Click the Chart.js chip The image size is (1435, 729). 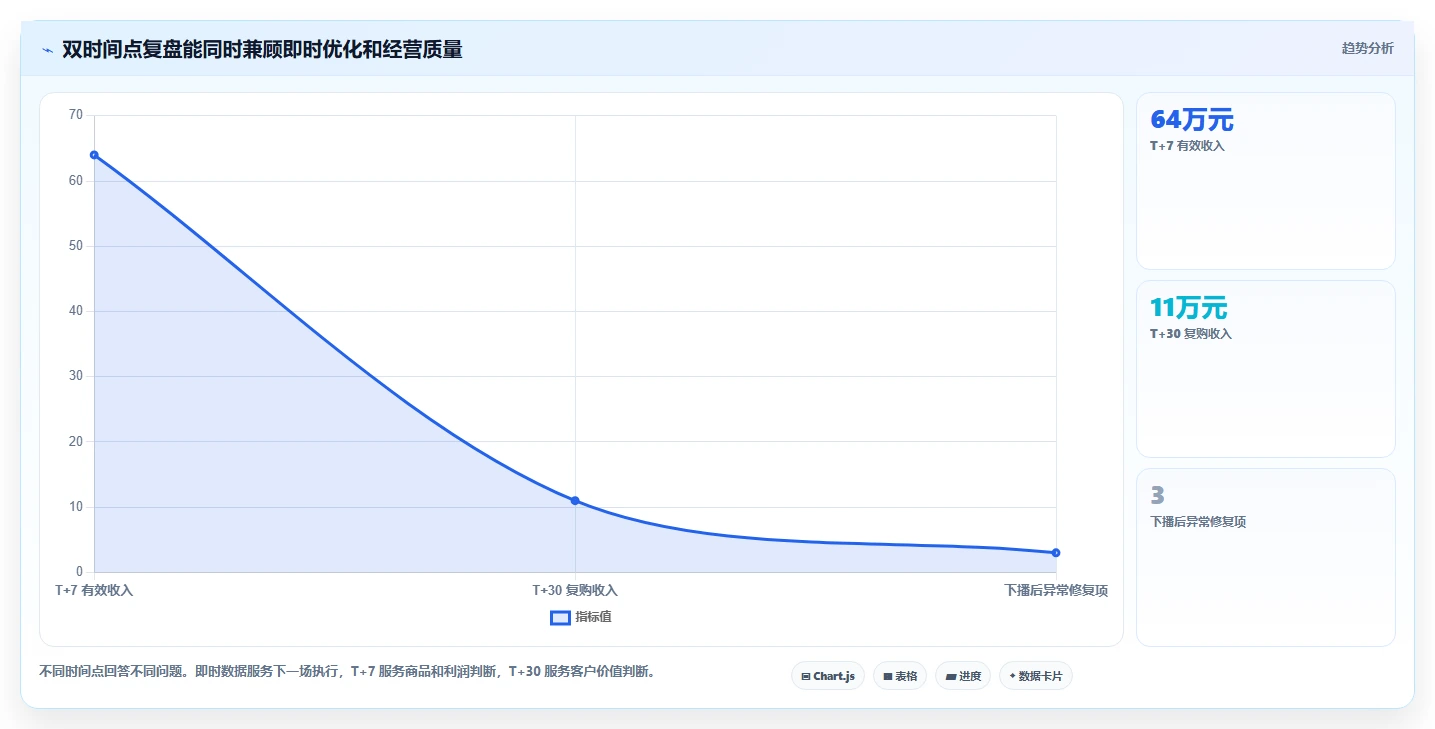[828, 676]
